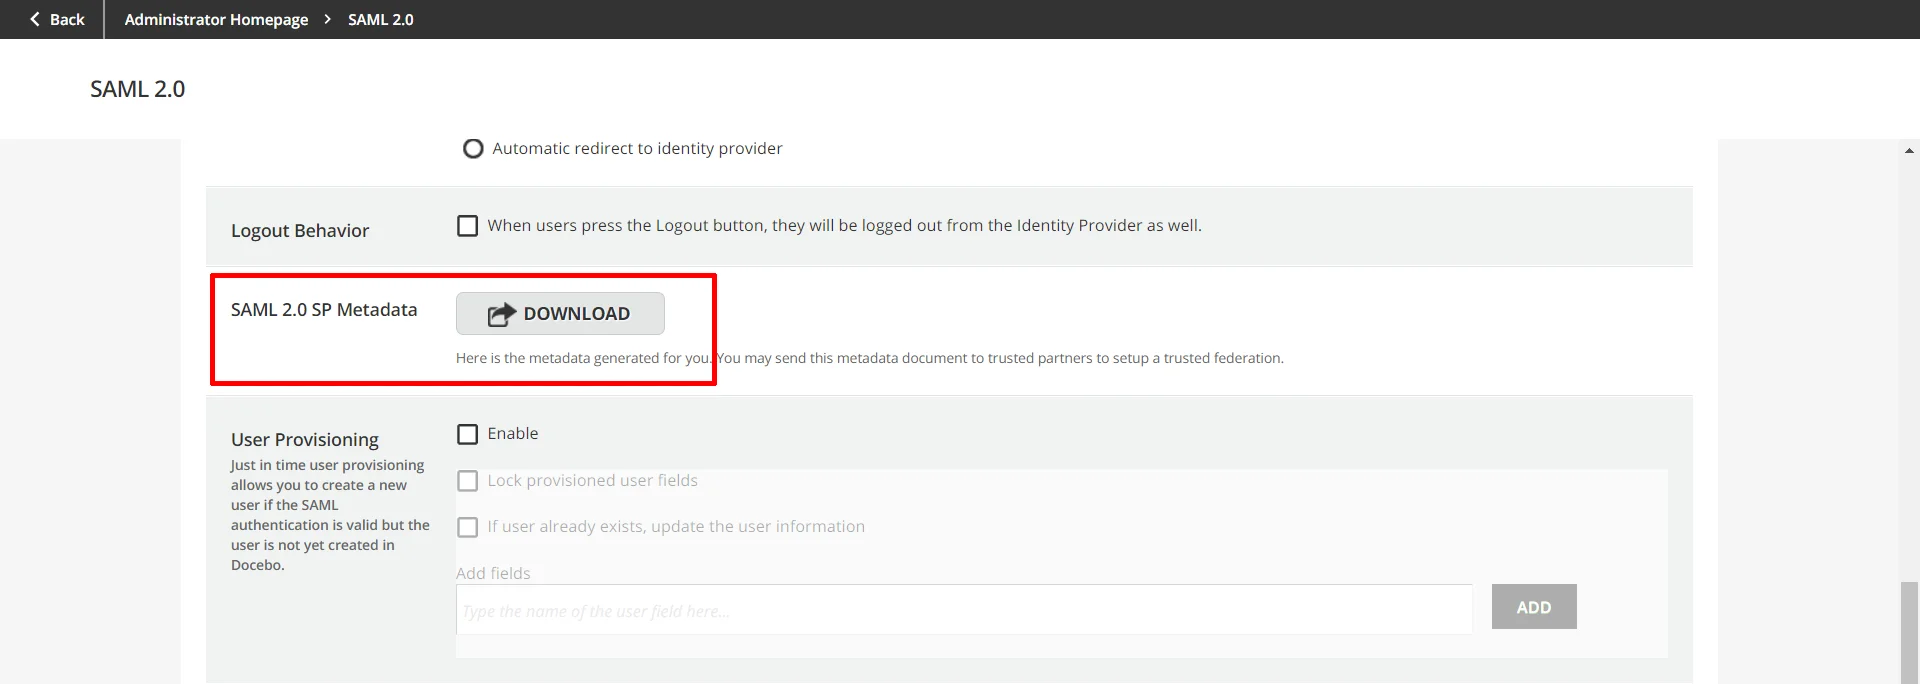Click the download/export icon inside the DOWNLOAD button
This screenshot has width=1920, height=684.
click(500, 313)
